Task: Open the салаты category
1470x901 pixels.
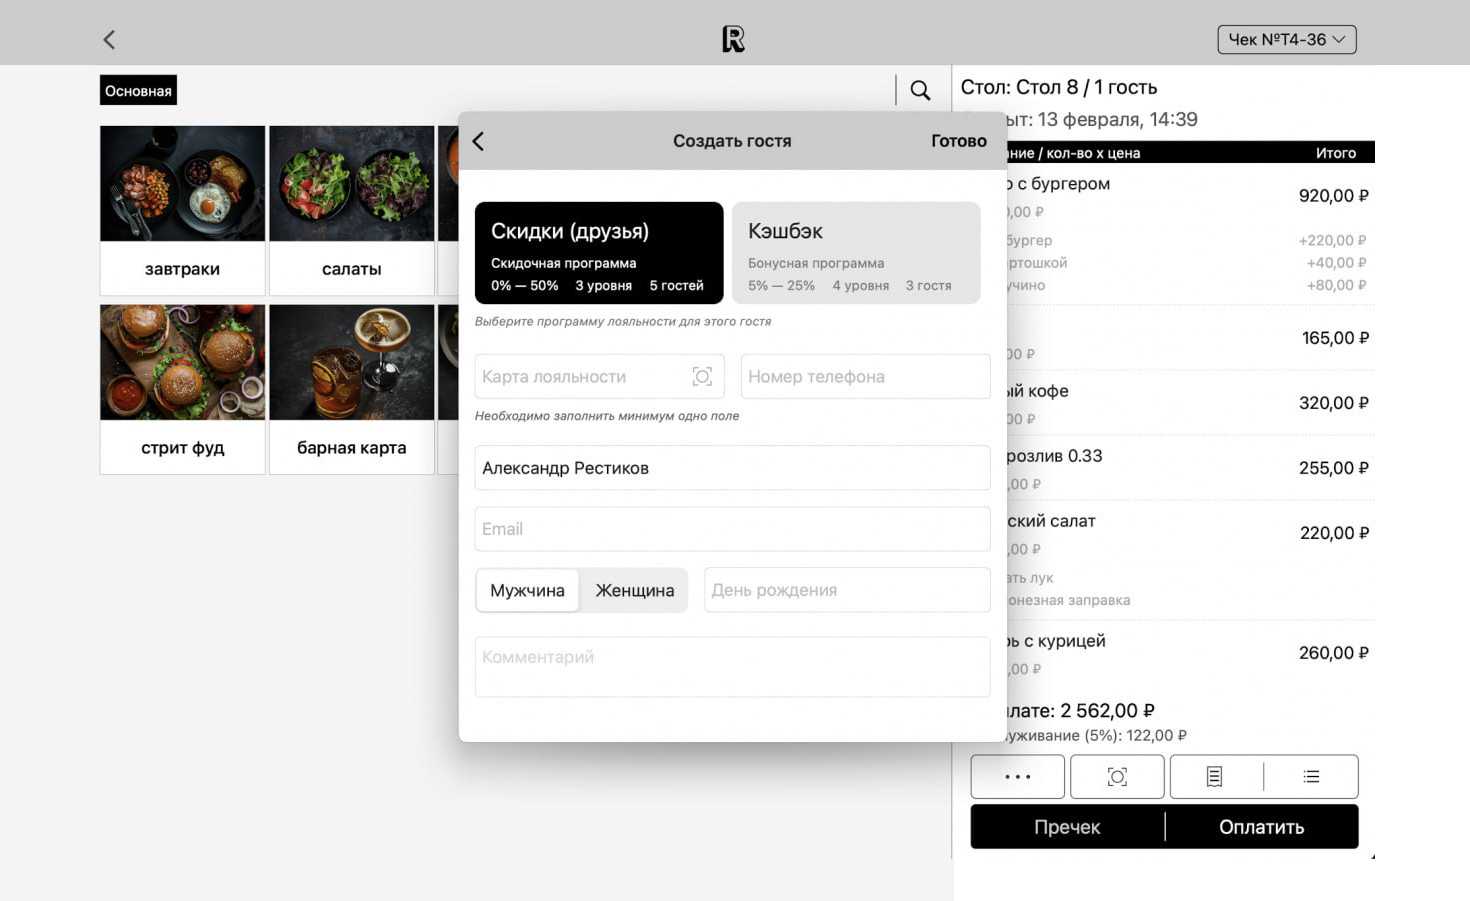Action: click(351, 210)
